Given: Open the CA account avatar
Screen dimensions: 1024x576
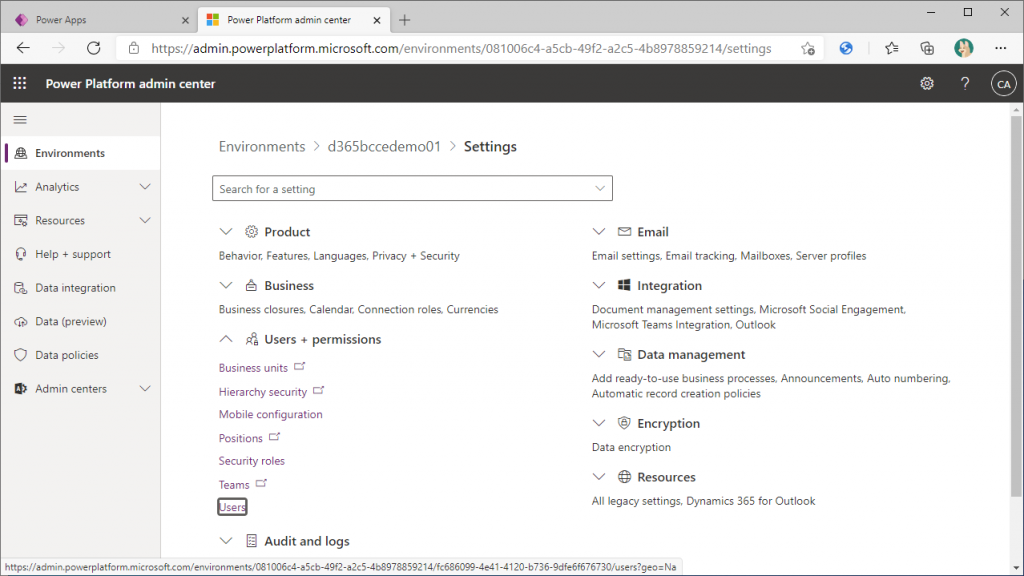Looking at the screenshot, I should pos(1003,84).
